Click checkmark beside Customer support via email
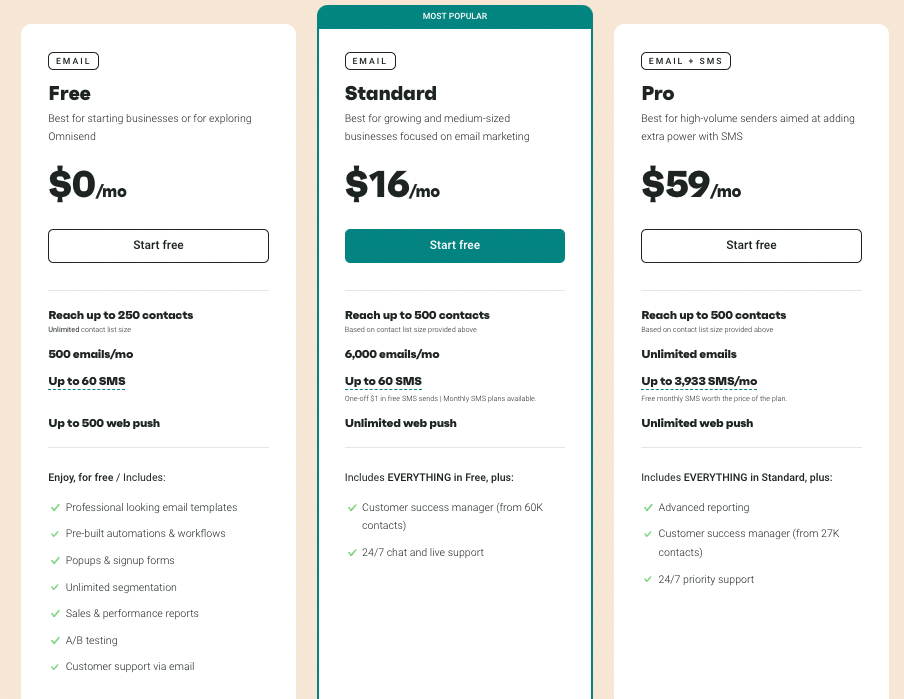The height and width of the screenshot is (699, 904). [55, 667]
